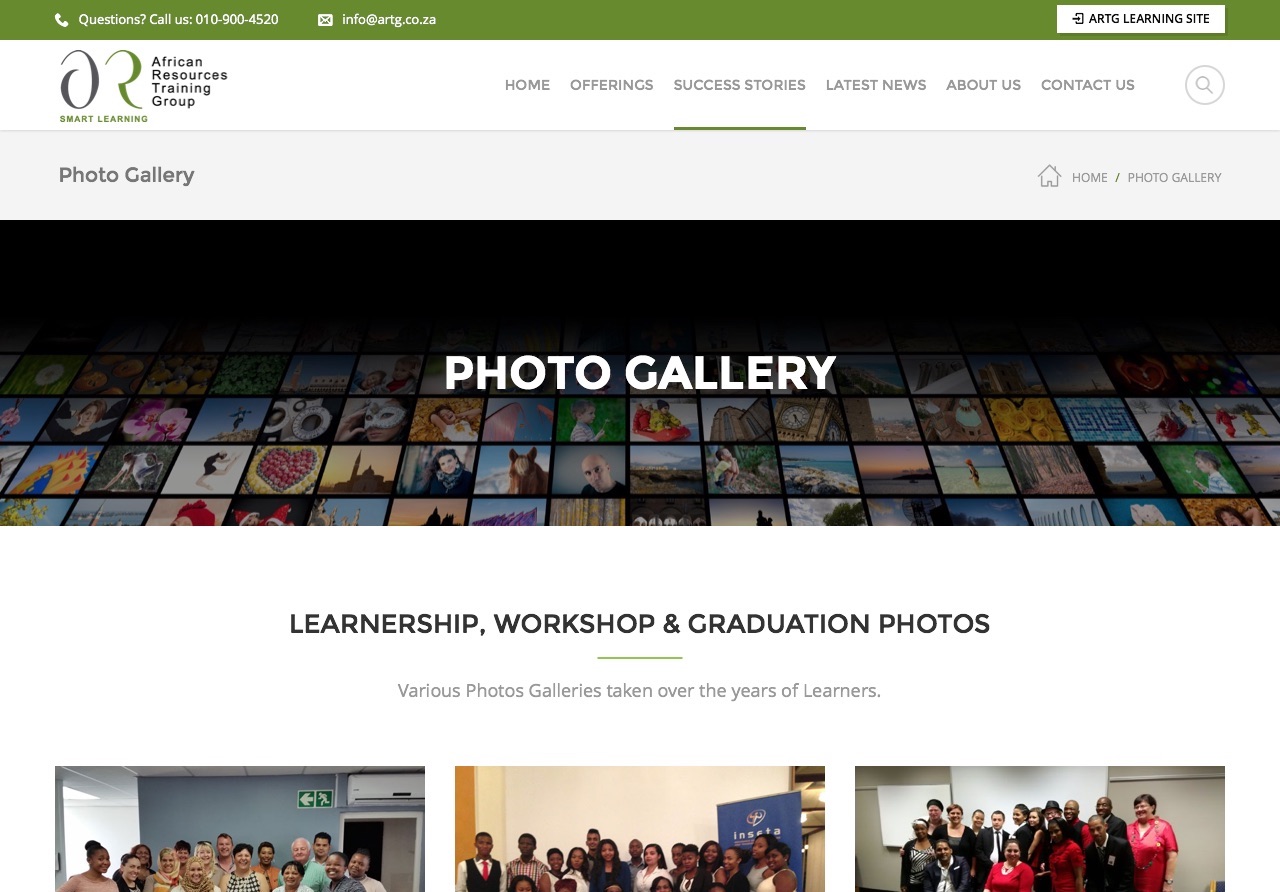Click the envelope email icon
Screen dimensions: 1280x892
pos(325,20)
